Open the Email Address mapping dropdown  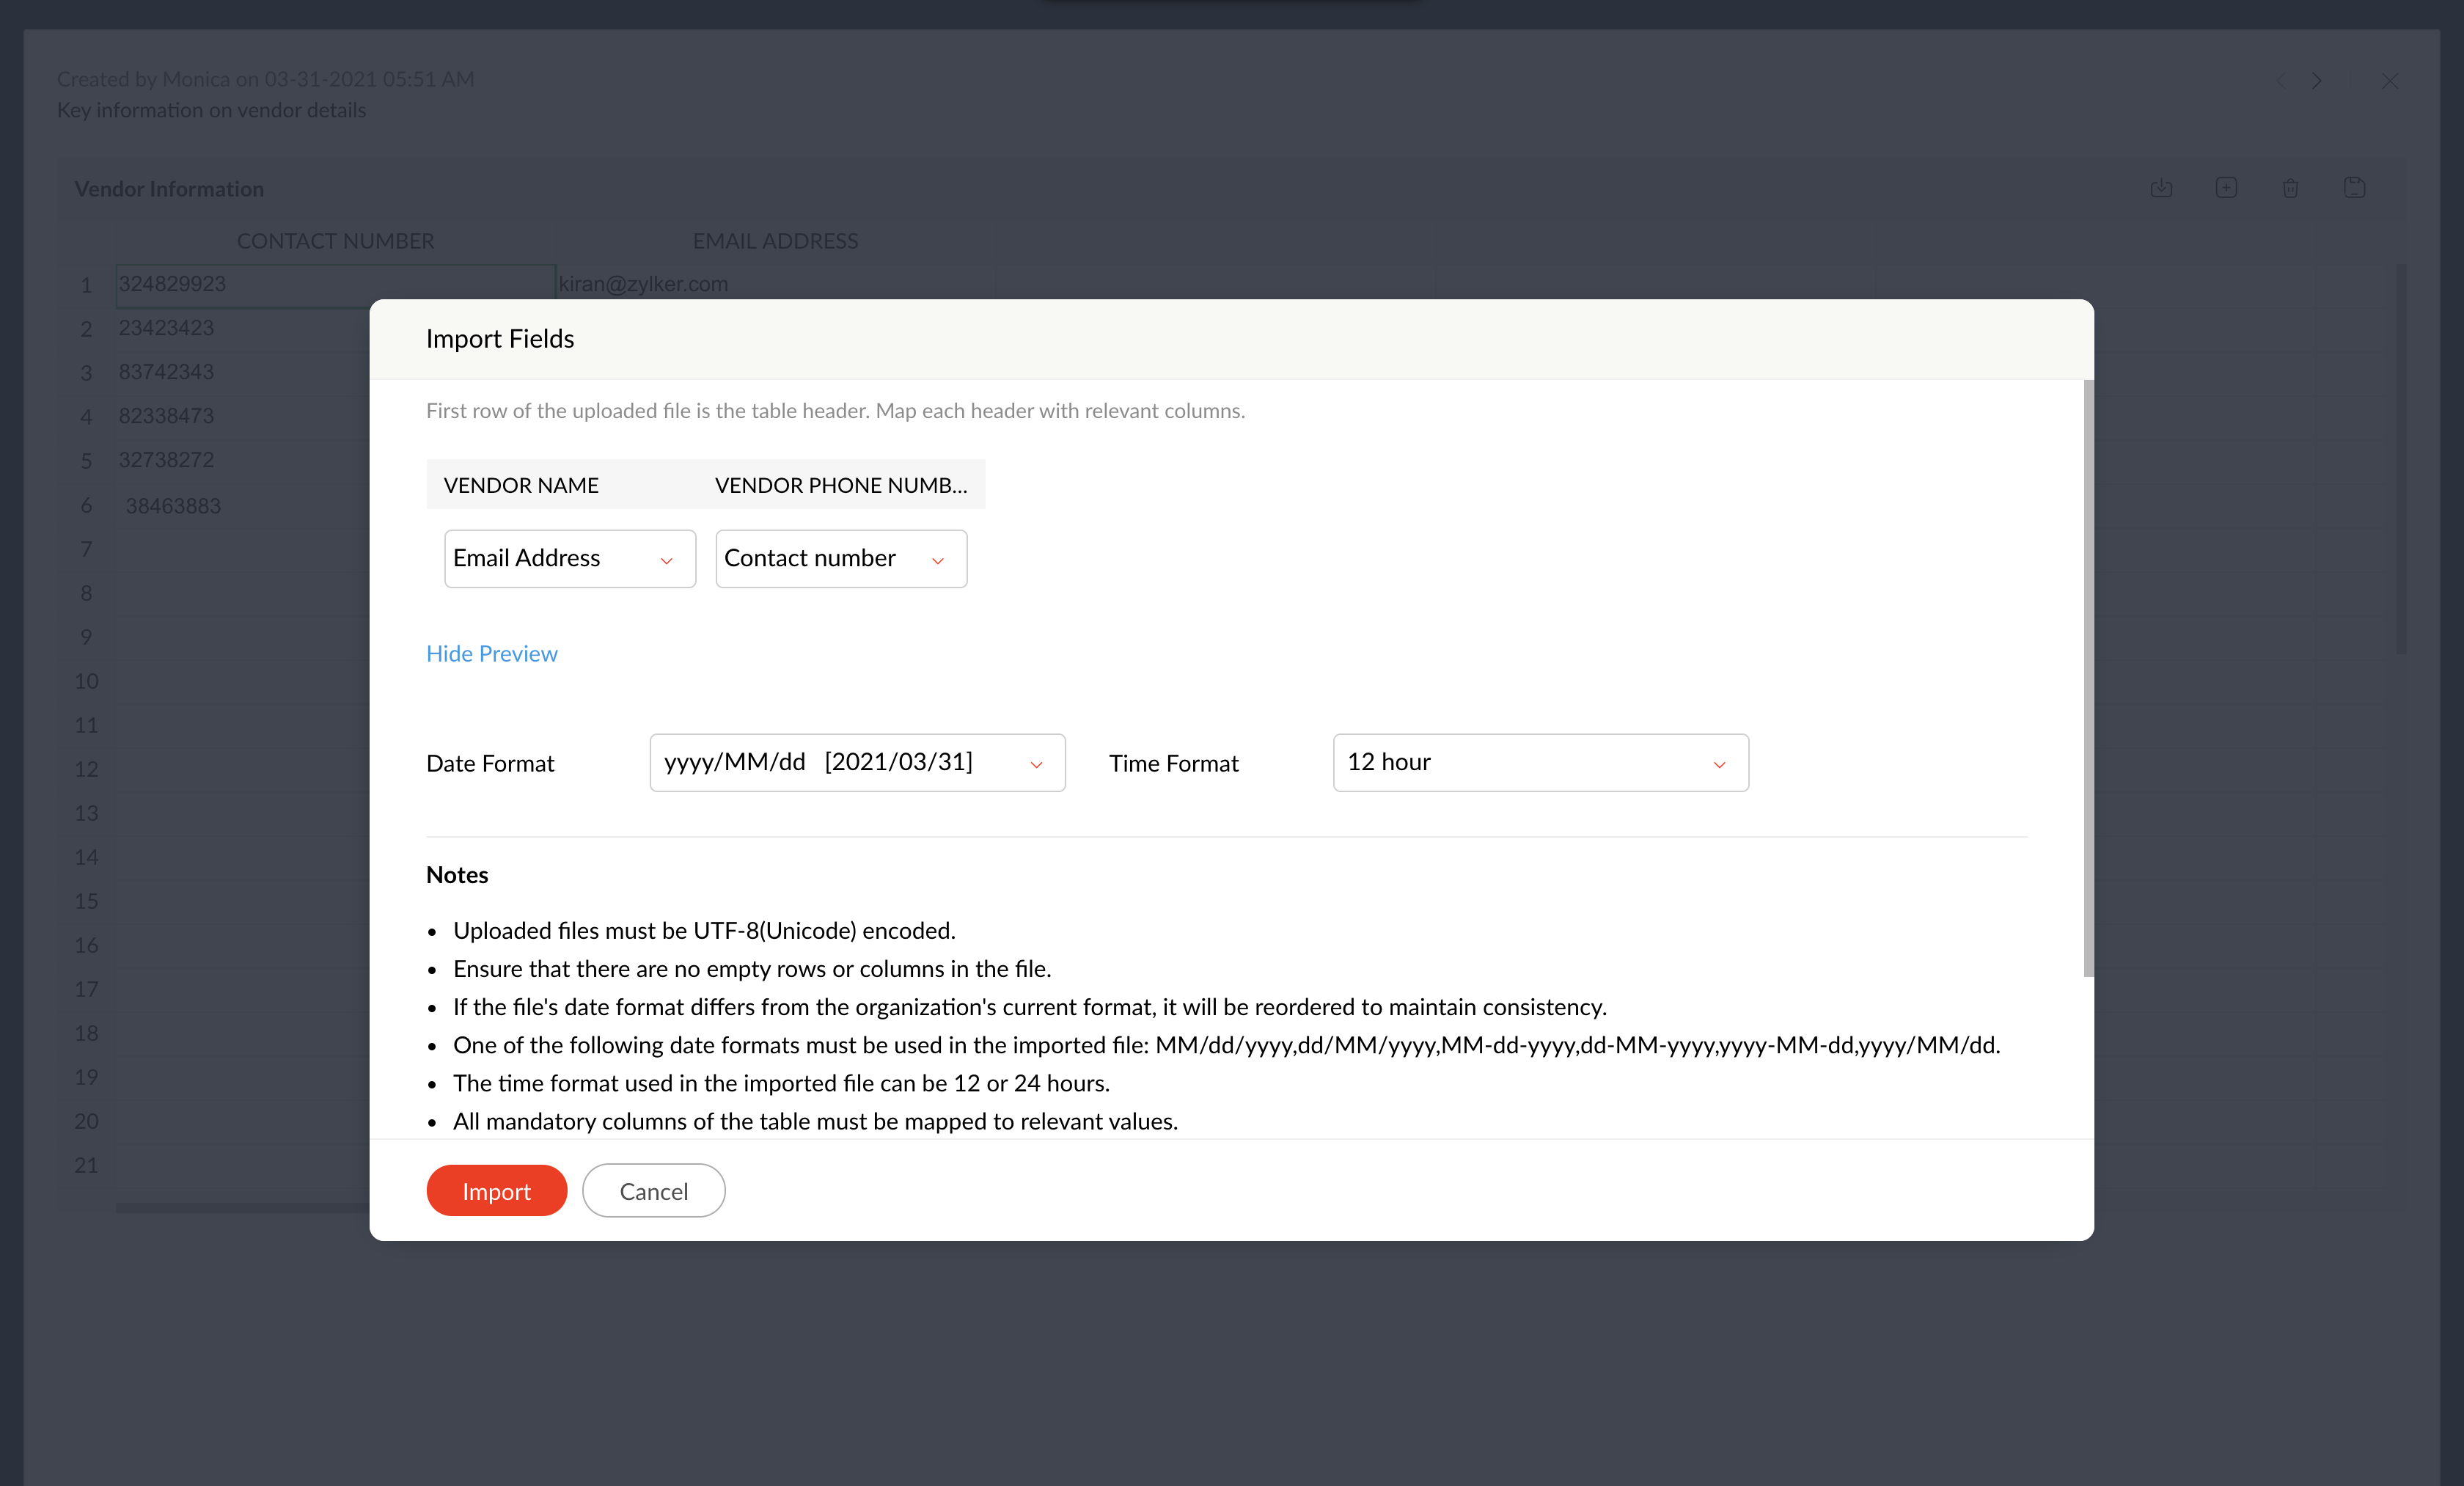point(569,558)
